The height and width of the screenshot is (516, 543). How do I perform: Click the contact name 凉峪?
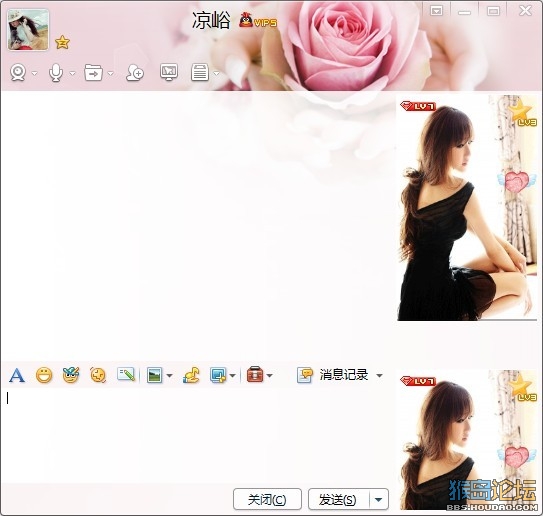[211, 20]
